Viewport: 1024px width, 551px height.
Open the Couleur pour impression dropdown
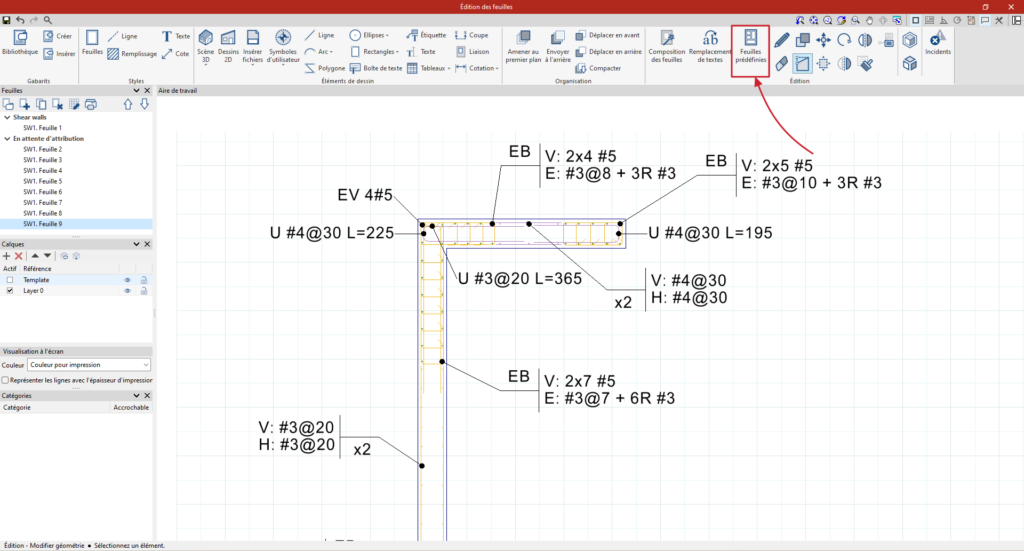coord(89,365)
